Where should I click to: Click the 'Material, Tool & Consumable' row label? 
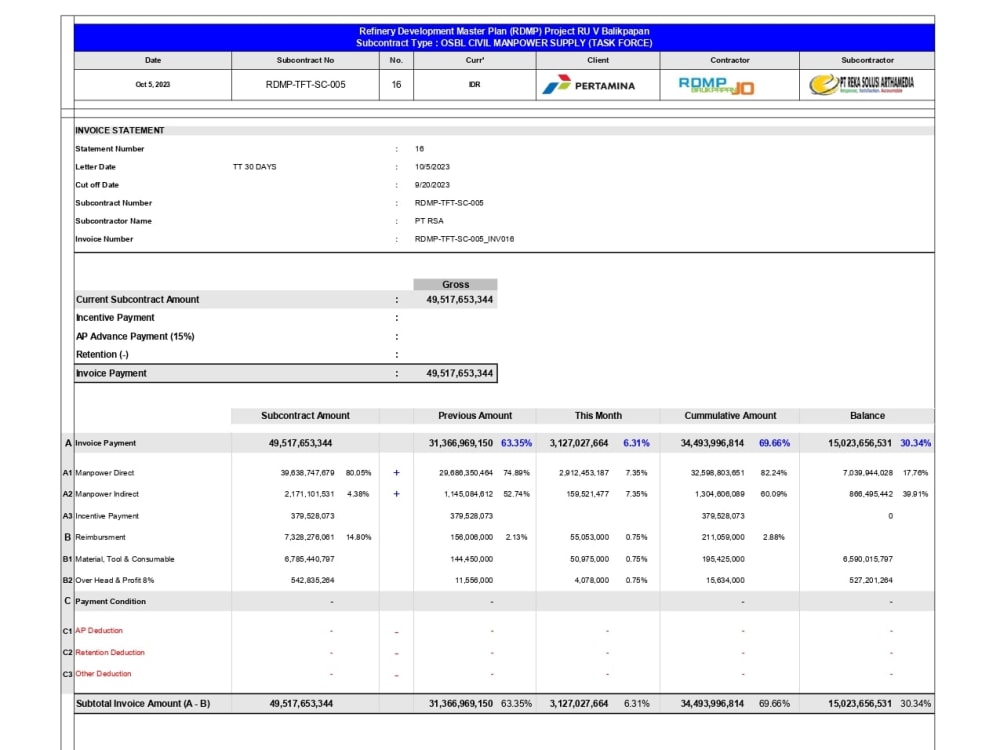pos(125,559)
